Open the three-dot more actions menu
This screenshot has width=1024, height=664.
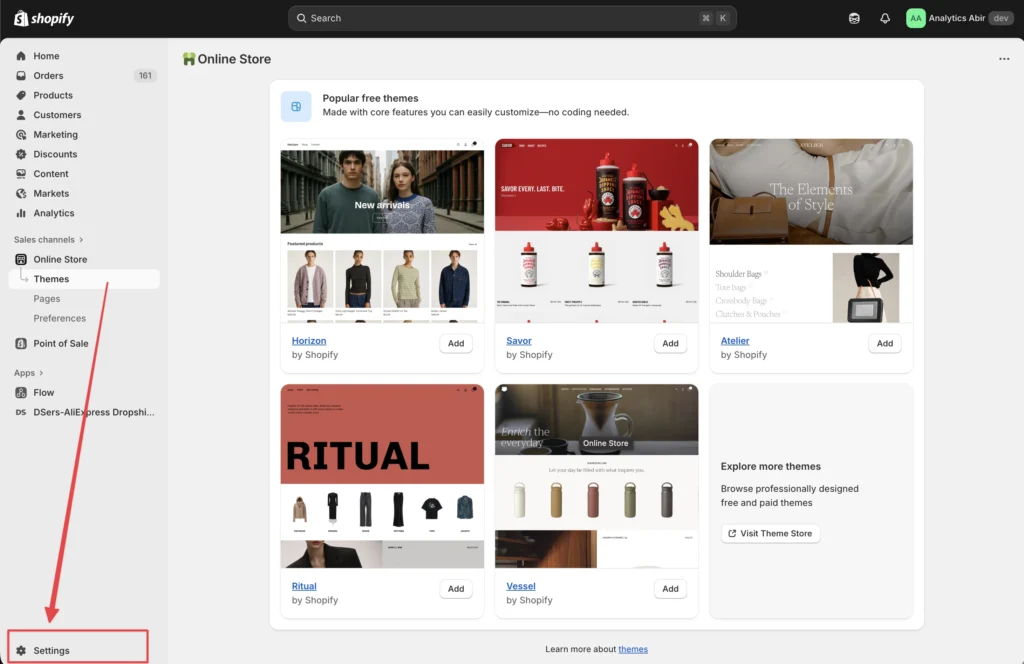coord(1004,59)
